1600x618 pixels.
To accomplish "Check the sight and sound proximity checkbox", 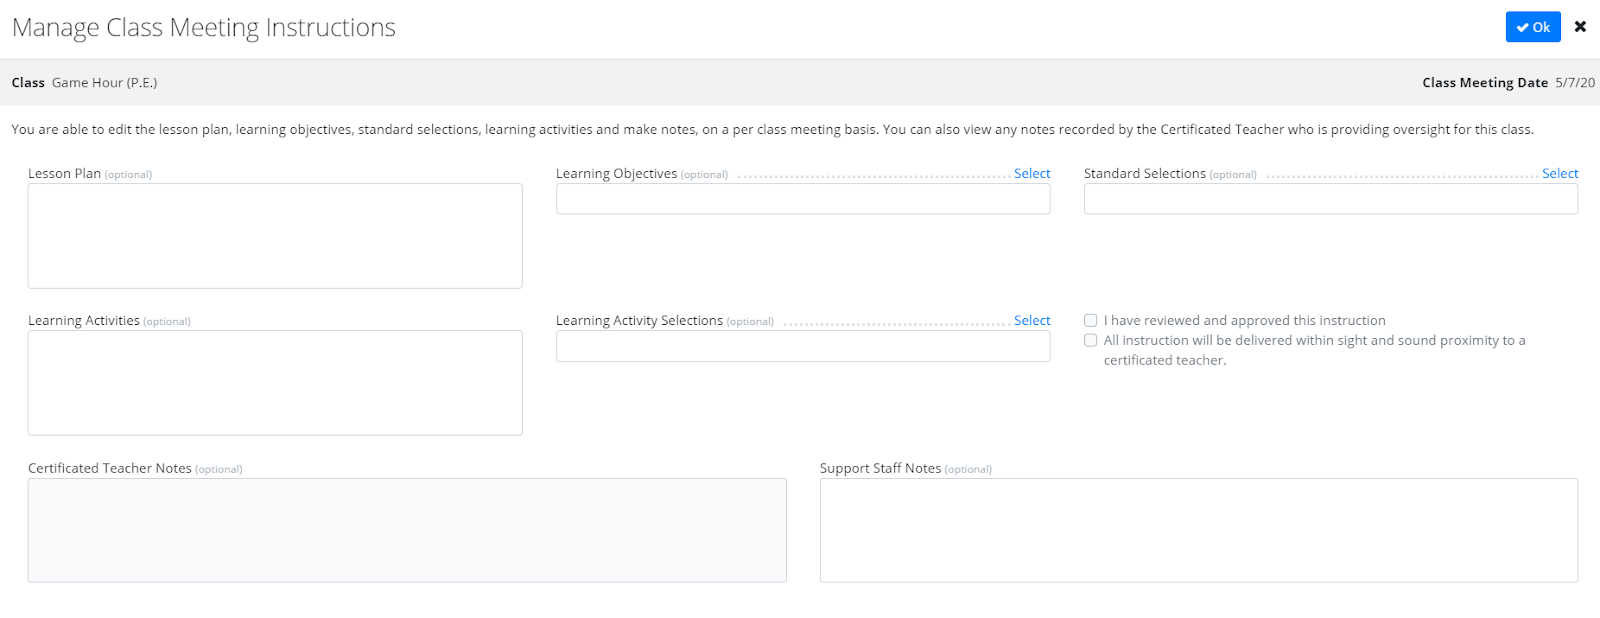I will [x=1091, y=341].
